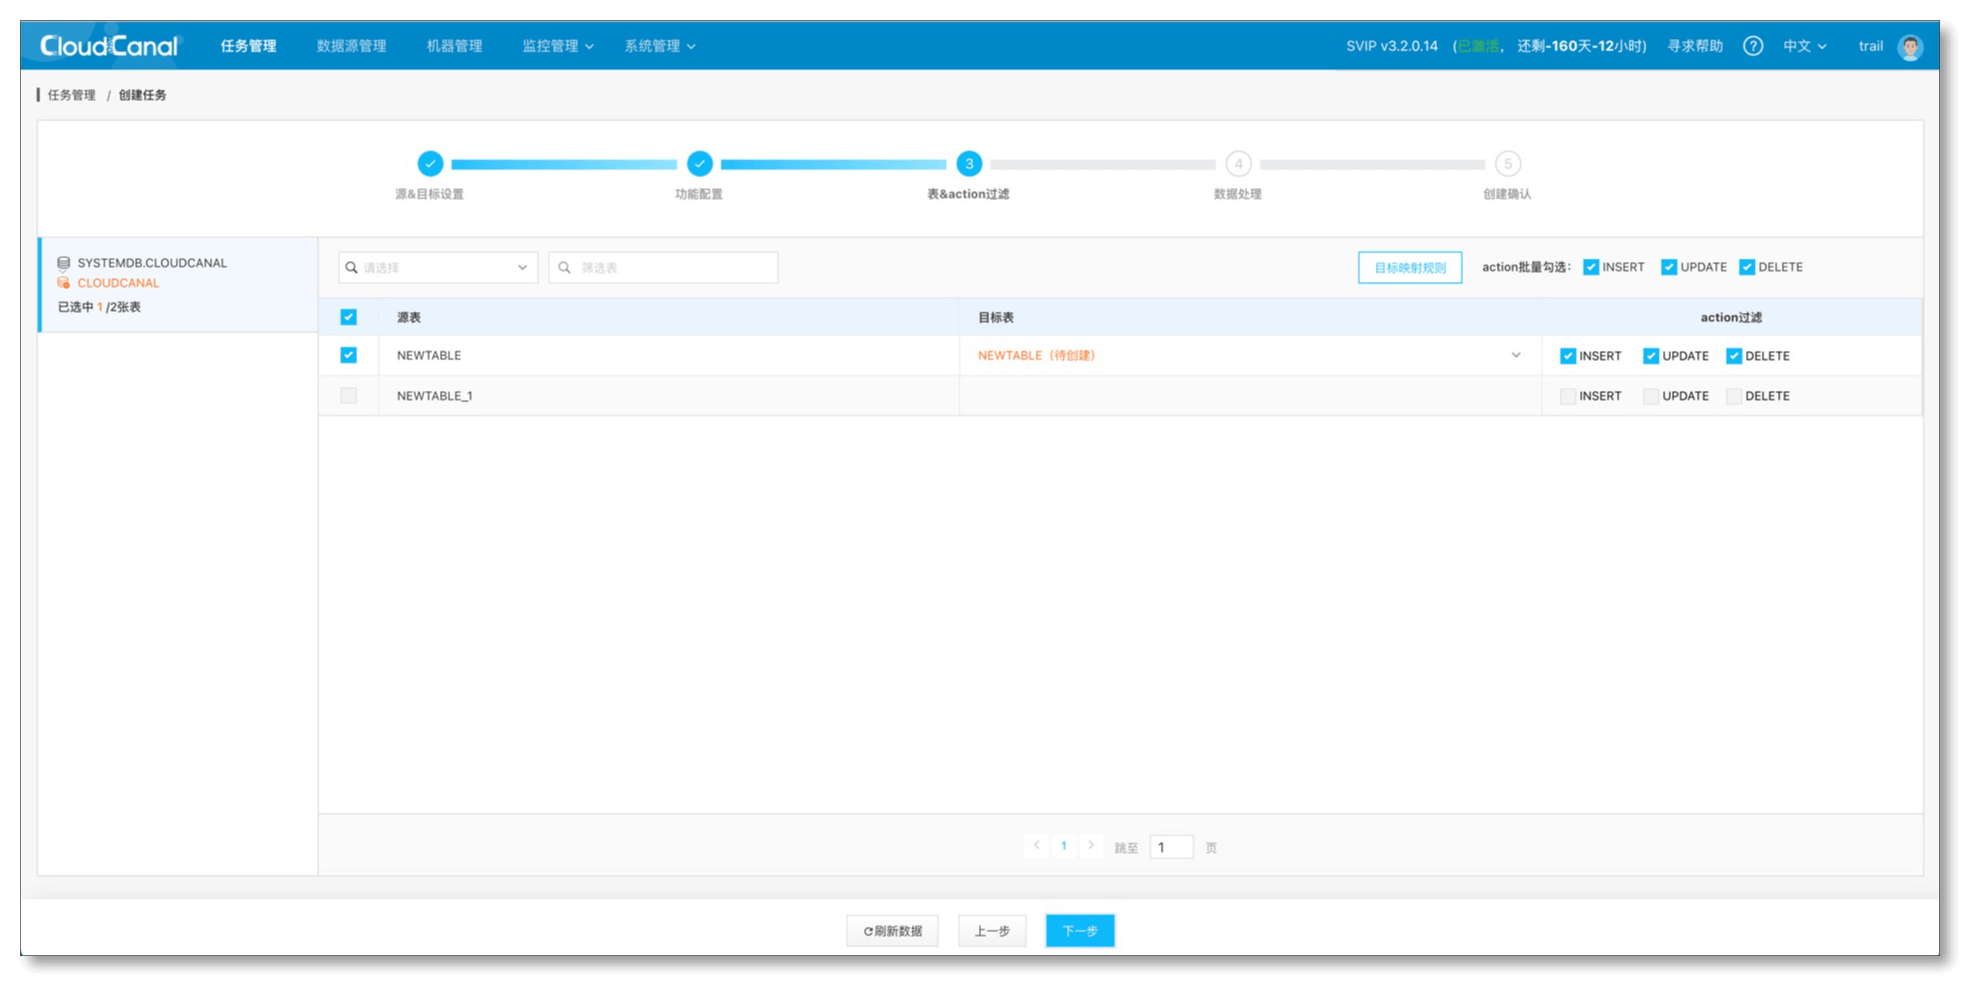The width and height of the screenshot is (1969, 985).
Task: Click the CloudCanal logo
Action: [x=109, y=46]
